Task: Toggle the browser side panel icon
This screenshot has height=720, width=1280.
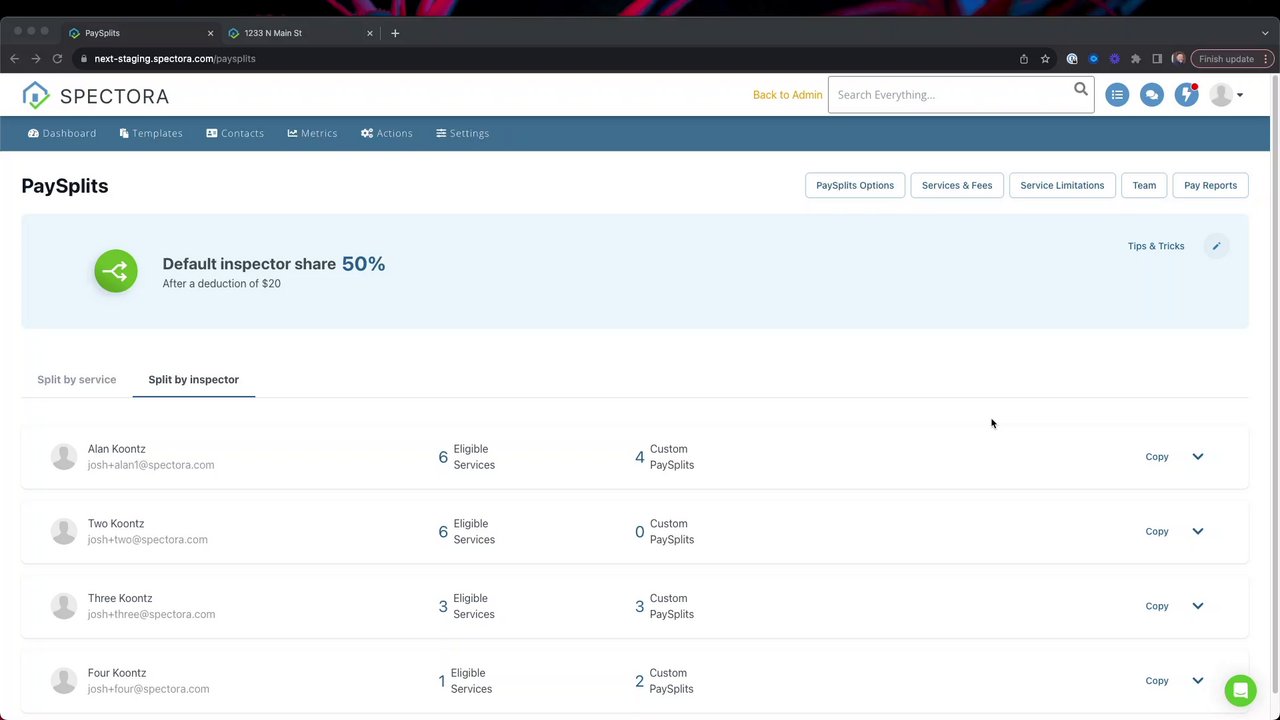Action: 1157,59
